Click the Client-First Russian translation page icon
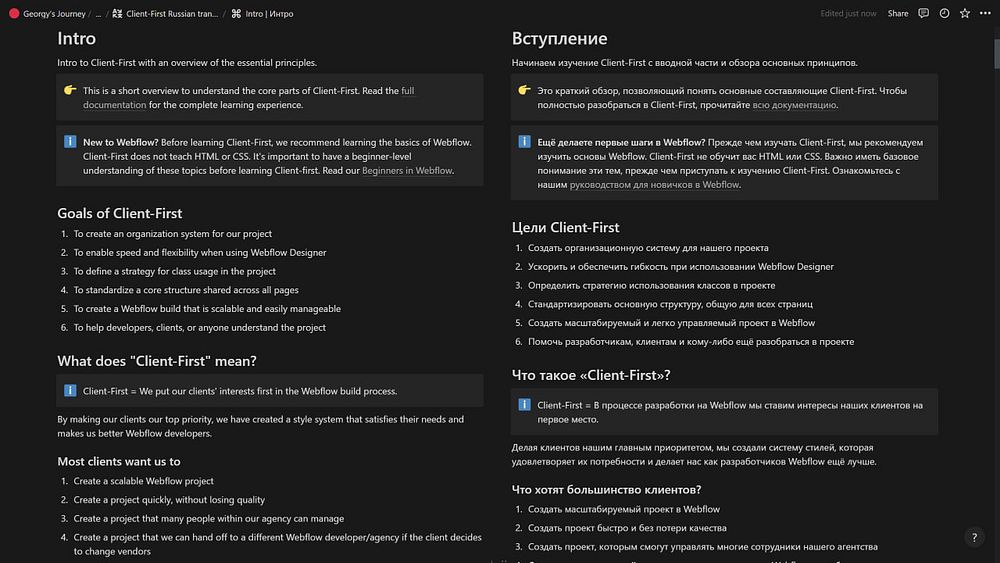 (118, 14)
